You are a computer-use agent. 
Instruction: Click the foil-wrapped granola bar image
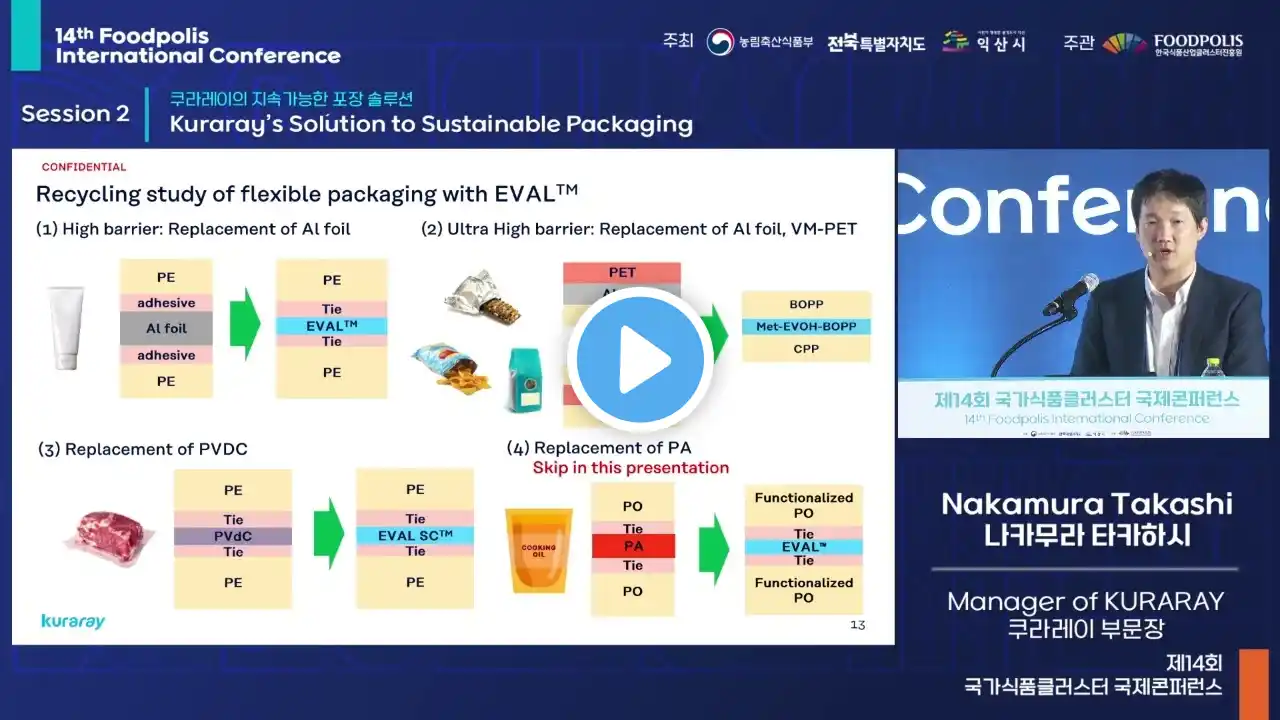482,297
